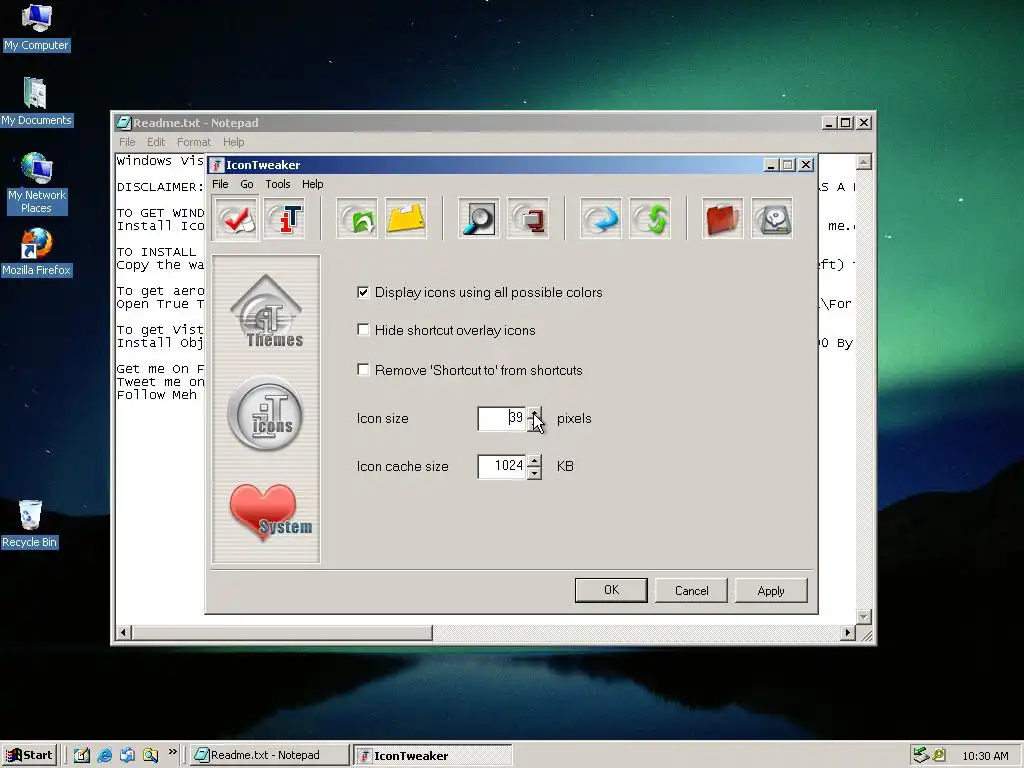Image resolution: width=1024 pixels, height=768 pixels.
Task: Click the green refresh arrows toolbar icon
Action: tap(650, 219)
